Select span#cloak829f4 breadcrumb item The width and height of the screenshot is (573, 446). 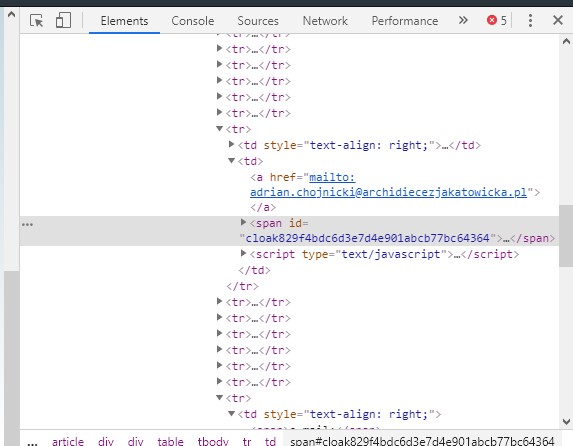point(422,441)
